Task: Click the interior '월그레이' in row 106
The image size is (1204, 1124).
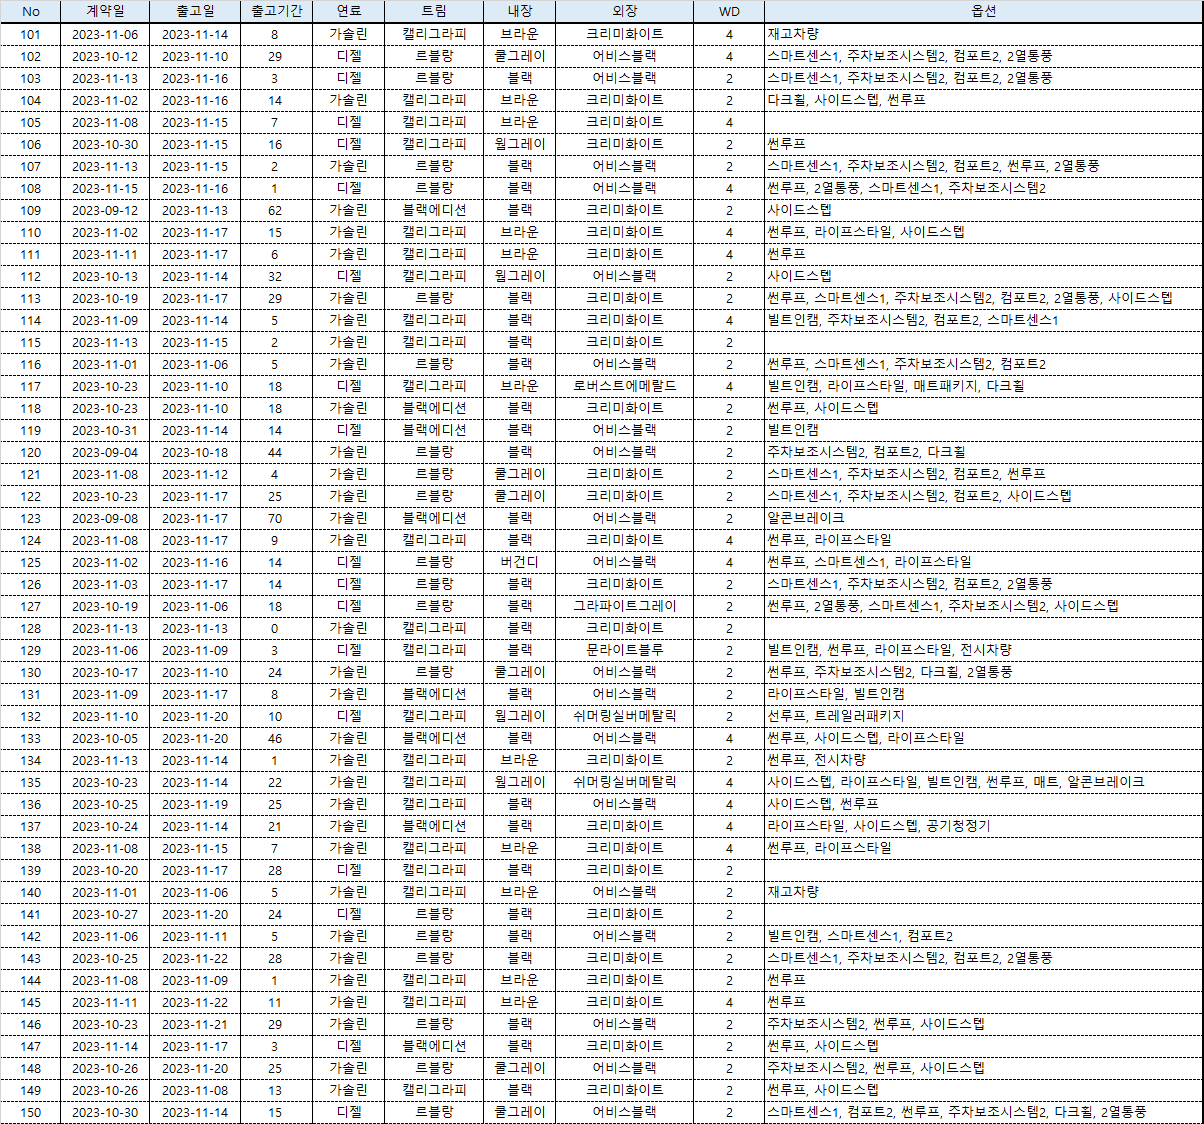Action: click(x=520, y=144)
